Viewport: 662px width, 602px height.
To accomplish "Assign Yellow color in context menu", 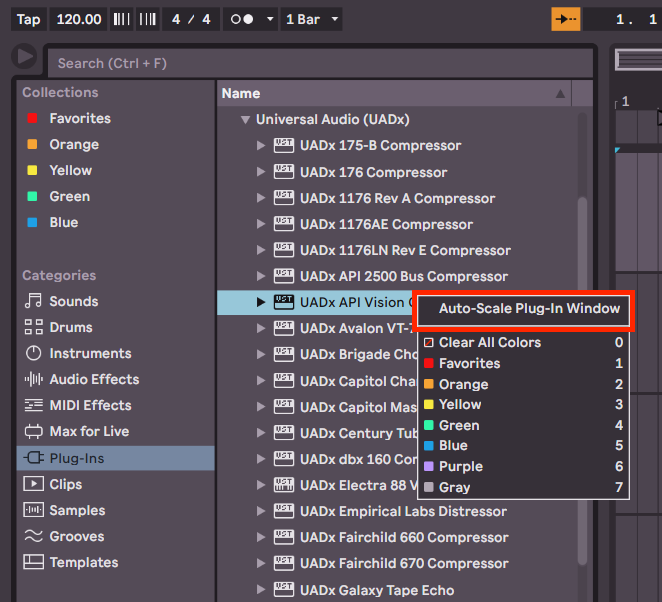I will [524, 404].
